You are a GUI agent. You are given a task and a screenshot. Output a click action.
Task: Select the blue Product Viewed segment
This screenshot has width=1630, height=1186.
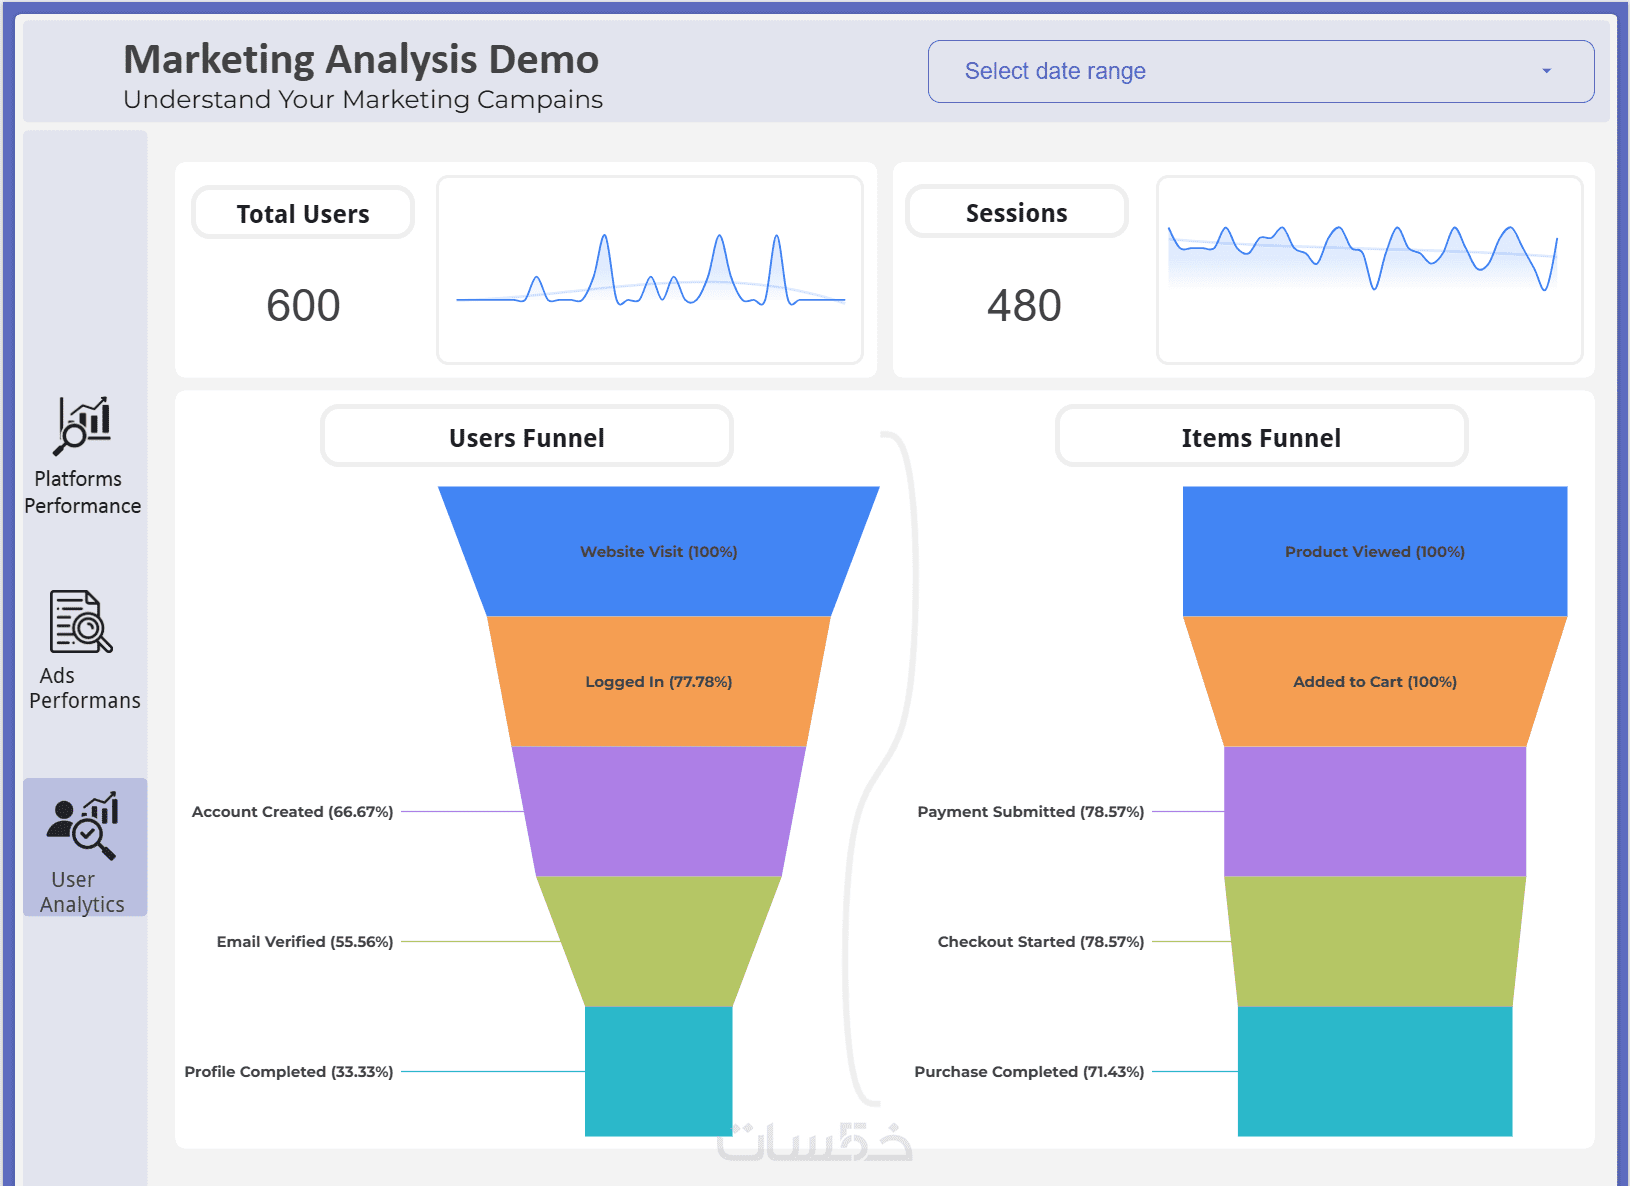tap(1375, 551)
